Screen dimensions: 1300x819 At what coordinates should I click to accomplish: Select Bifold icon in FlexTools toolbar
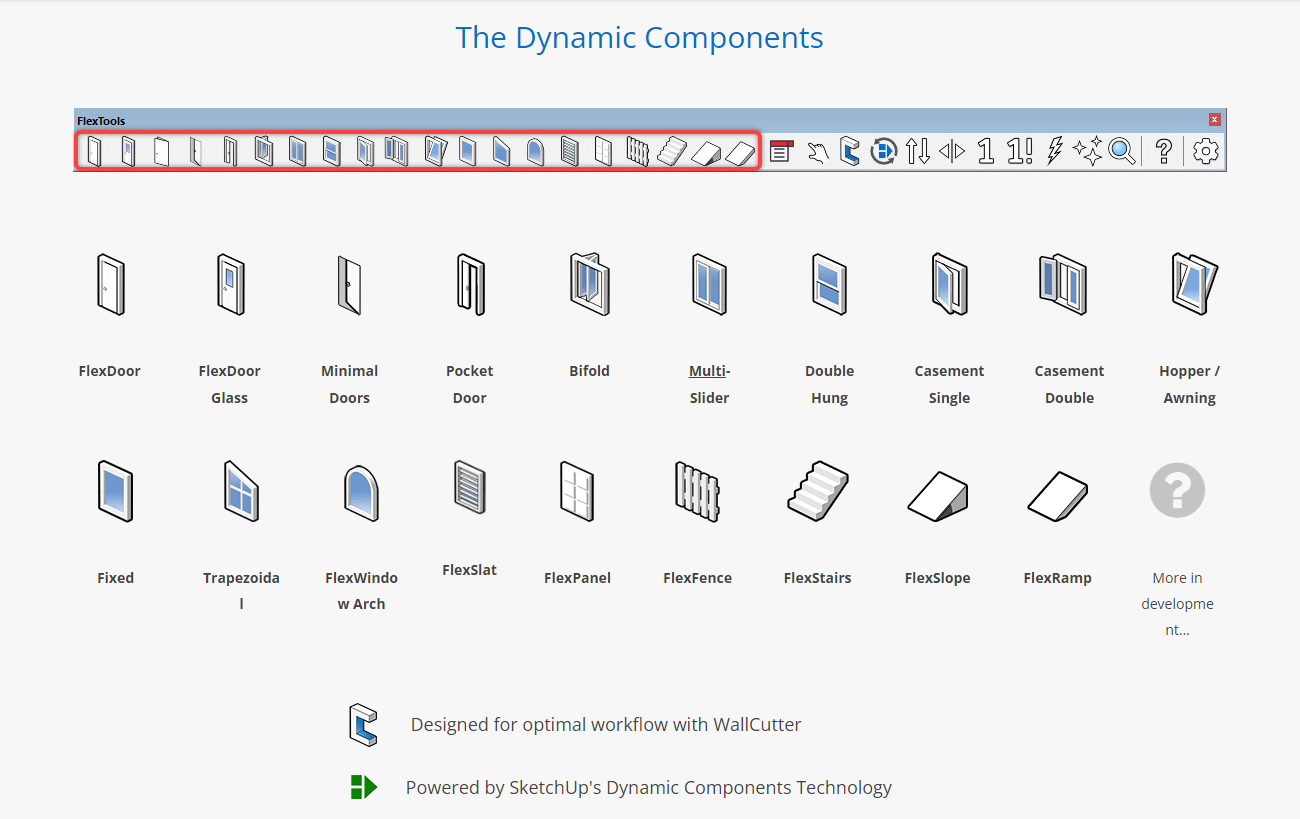pos(263,151)
